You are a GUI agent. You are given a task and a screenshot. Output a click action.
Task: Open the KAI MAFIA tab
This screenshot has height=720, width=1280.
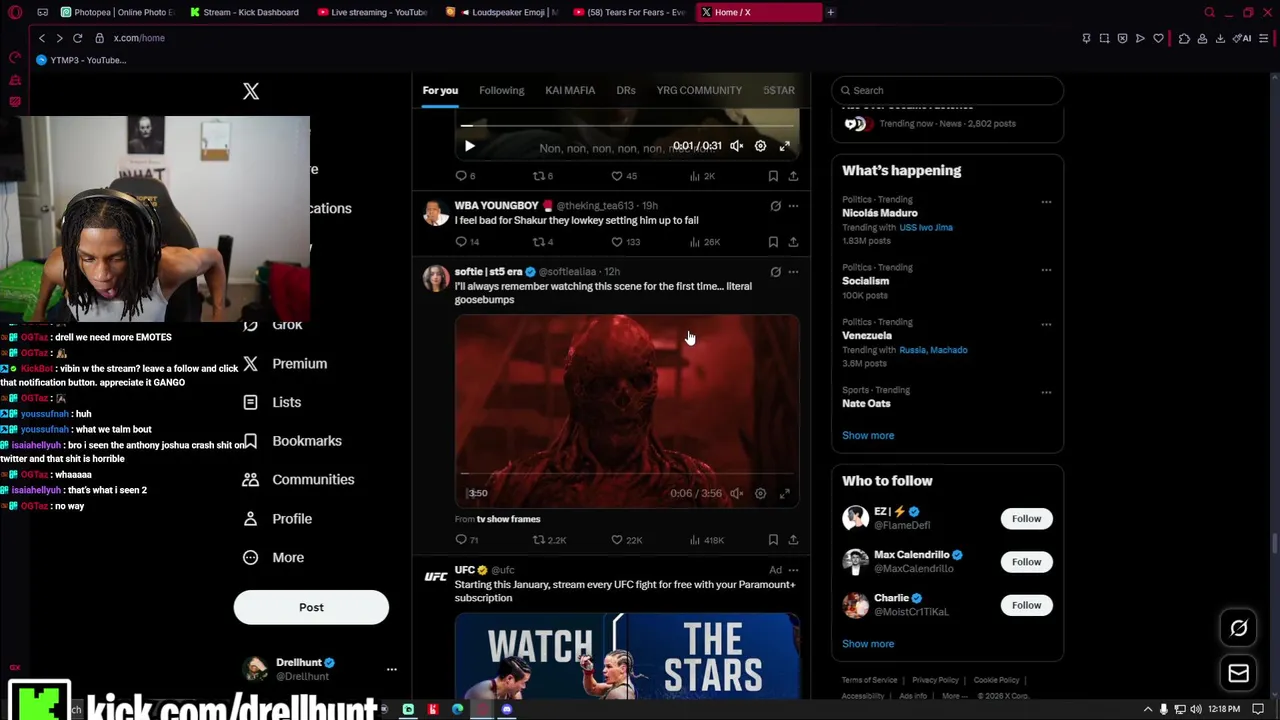coord(570,90)
